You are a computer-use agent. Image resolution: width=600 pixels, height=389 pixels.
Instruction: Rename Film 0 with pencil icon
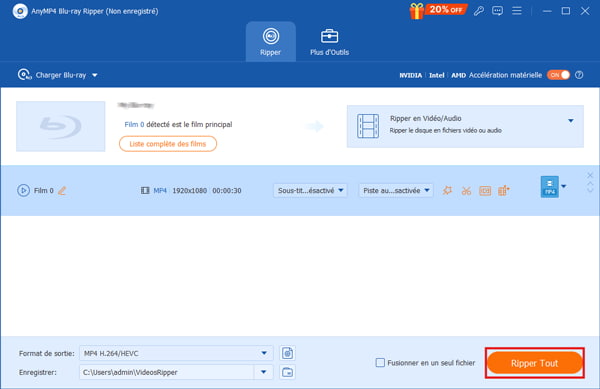pyautogui.click(x=62, y=190)
